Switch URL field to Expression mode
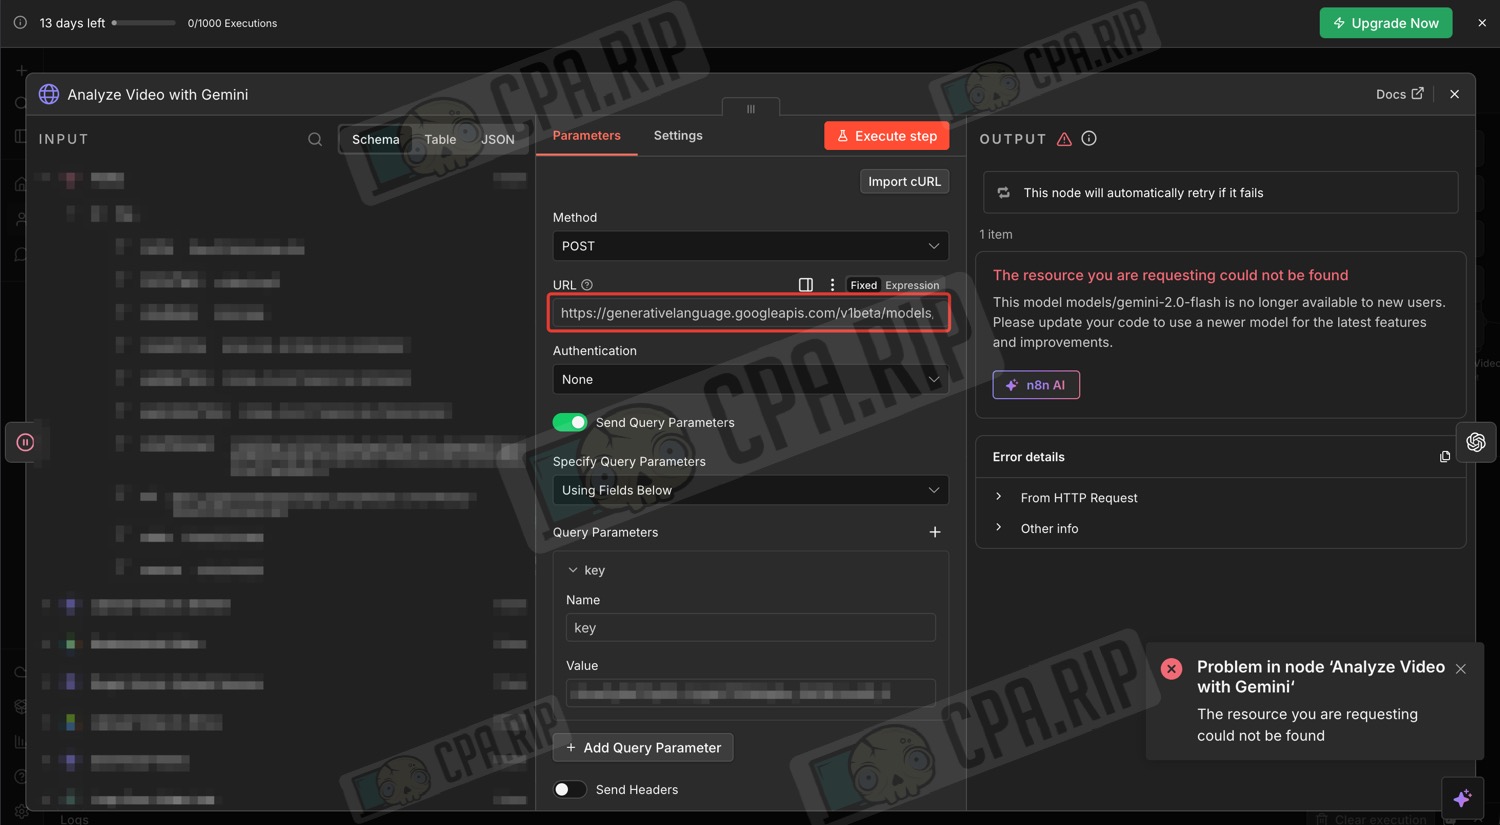 (912, 285)
